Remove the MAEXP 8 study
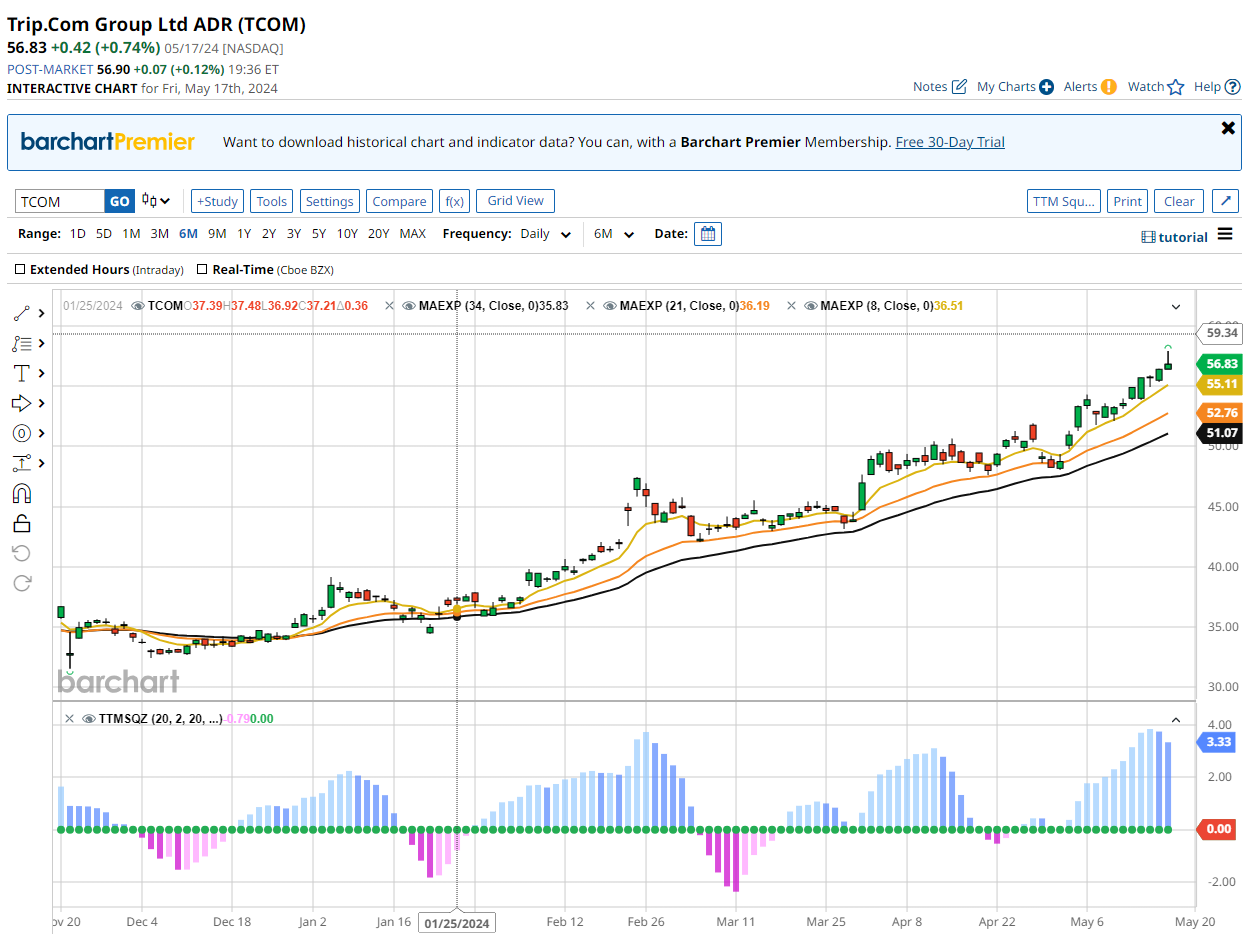Viewport: 1251px width, 950px height. [x=791, y=306]
